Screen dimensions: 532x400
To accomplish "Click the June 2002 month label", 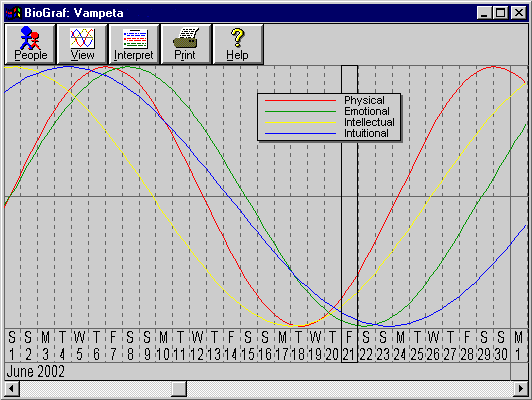I will [x=36, y=371].
